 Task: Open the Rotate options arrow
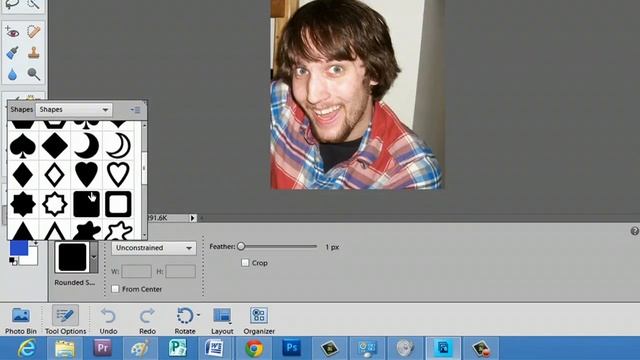198,315
